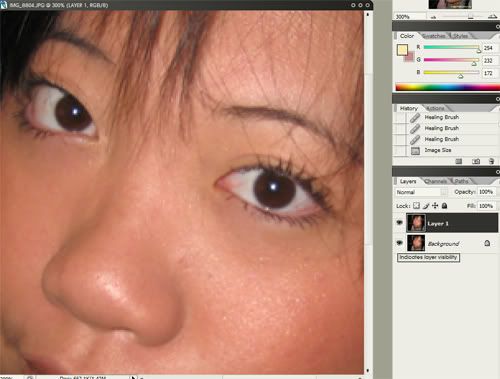Click the foreground color swatch

tap(402, 50)
